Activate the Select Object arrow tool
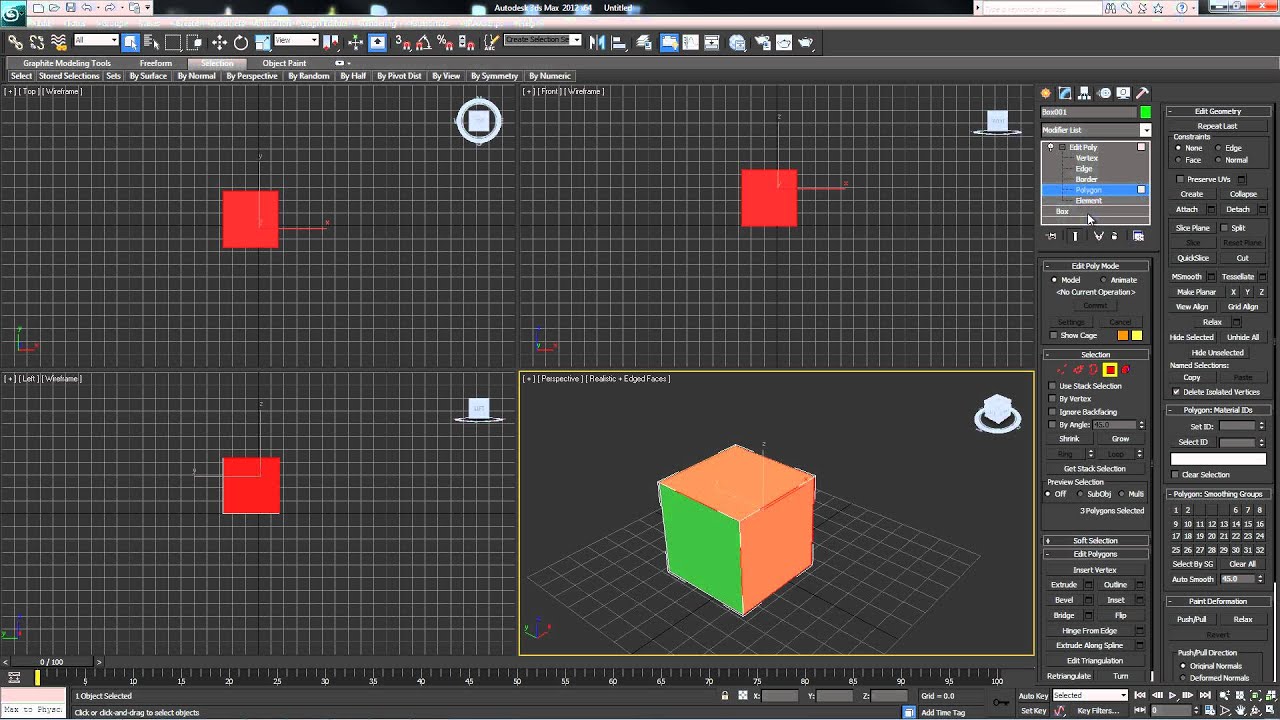 click(x=131, y=42)
